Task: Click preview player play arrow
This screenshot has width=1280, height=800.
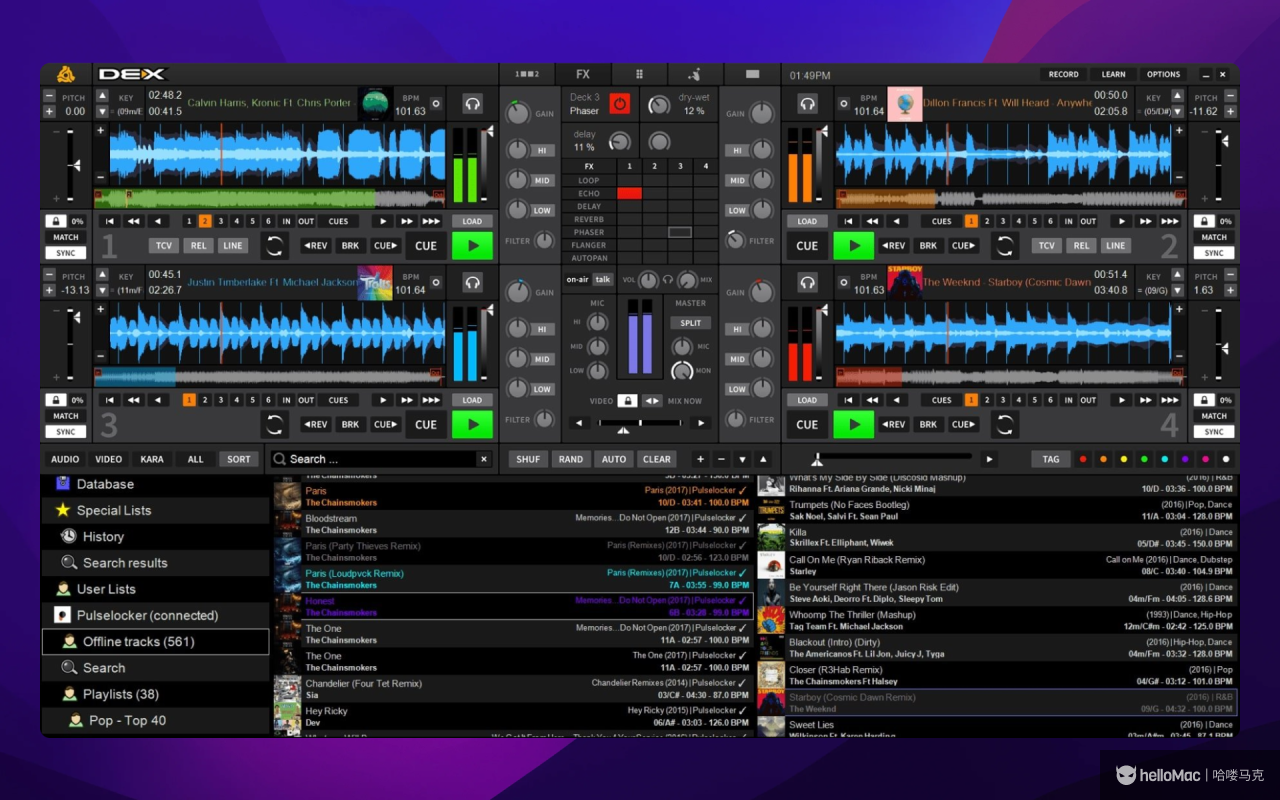Action: [x=990, y=459]
